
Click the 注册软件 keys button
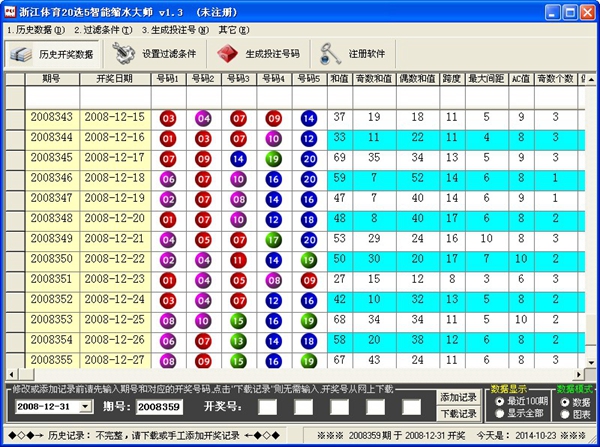pyautogui.click(x=353, y=54)
